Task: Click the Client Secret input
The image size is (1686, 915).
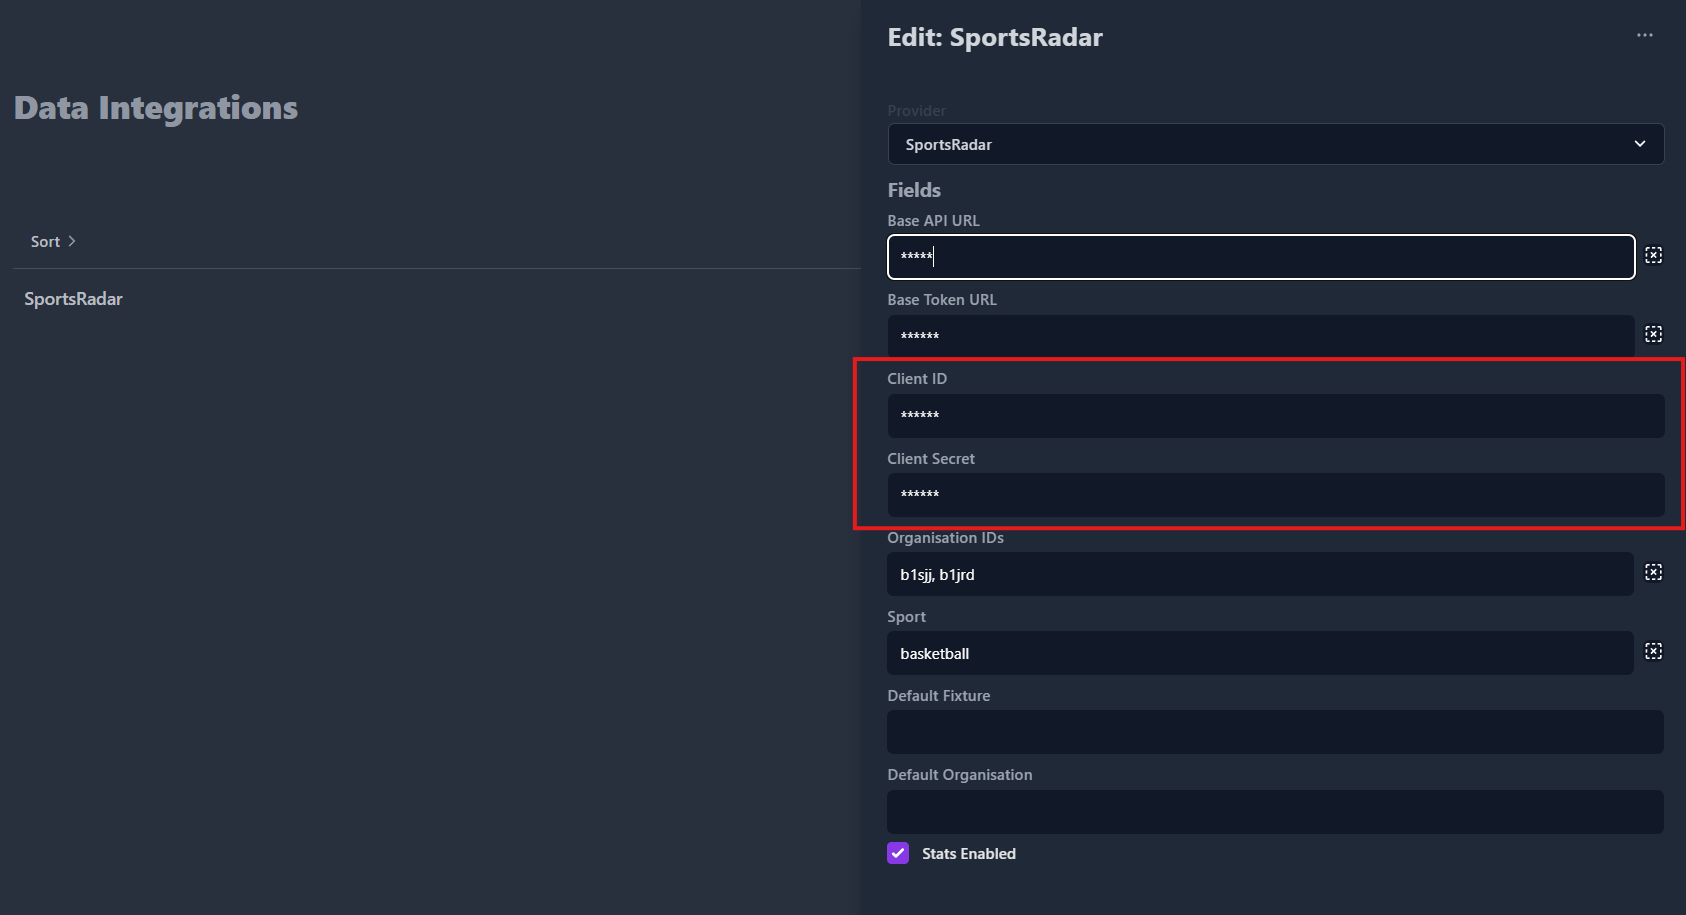Action: coord(1276,494)
